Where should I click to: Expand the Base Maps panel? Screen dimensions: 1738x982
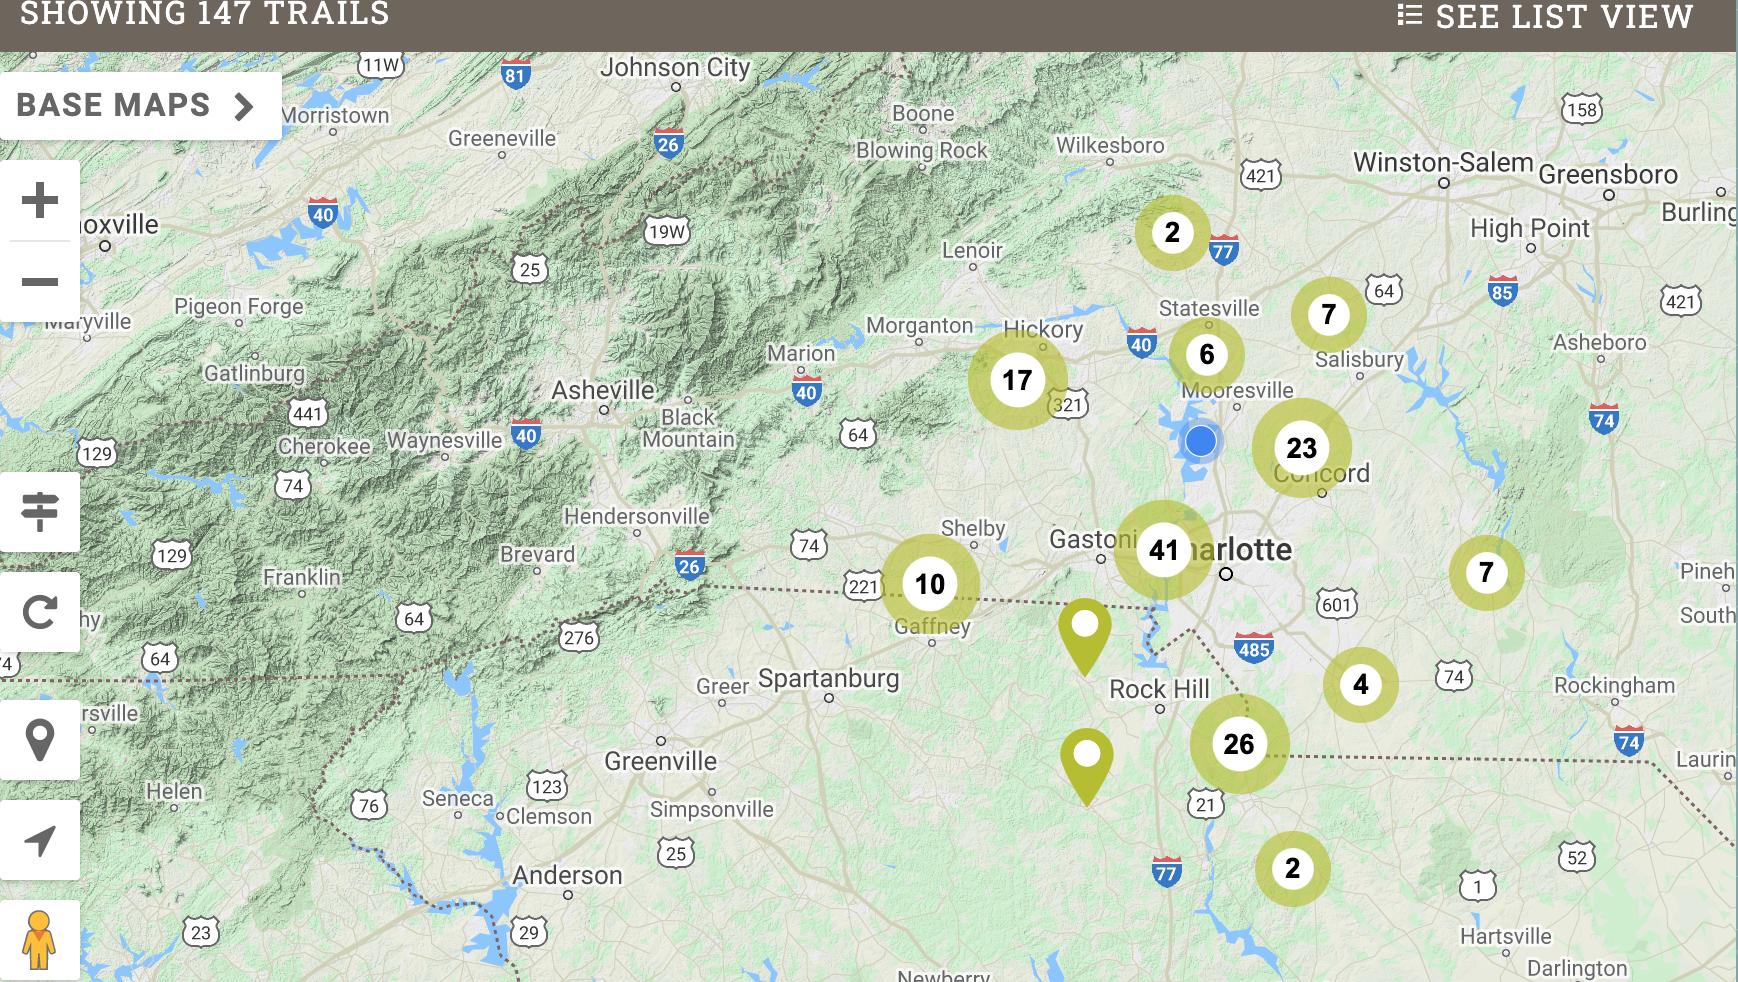(x=140, y=105)
